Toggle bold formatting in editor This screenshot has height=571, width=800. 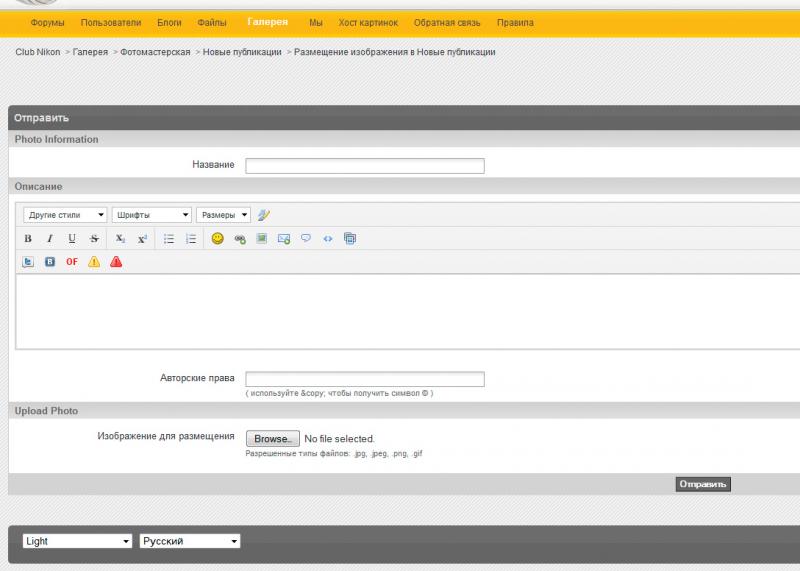pyautogui.click(x=28, y=238)
